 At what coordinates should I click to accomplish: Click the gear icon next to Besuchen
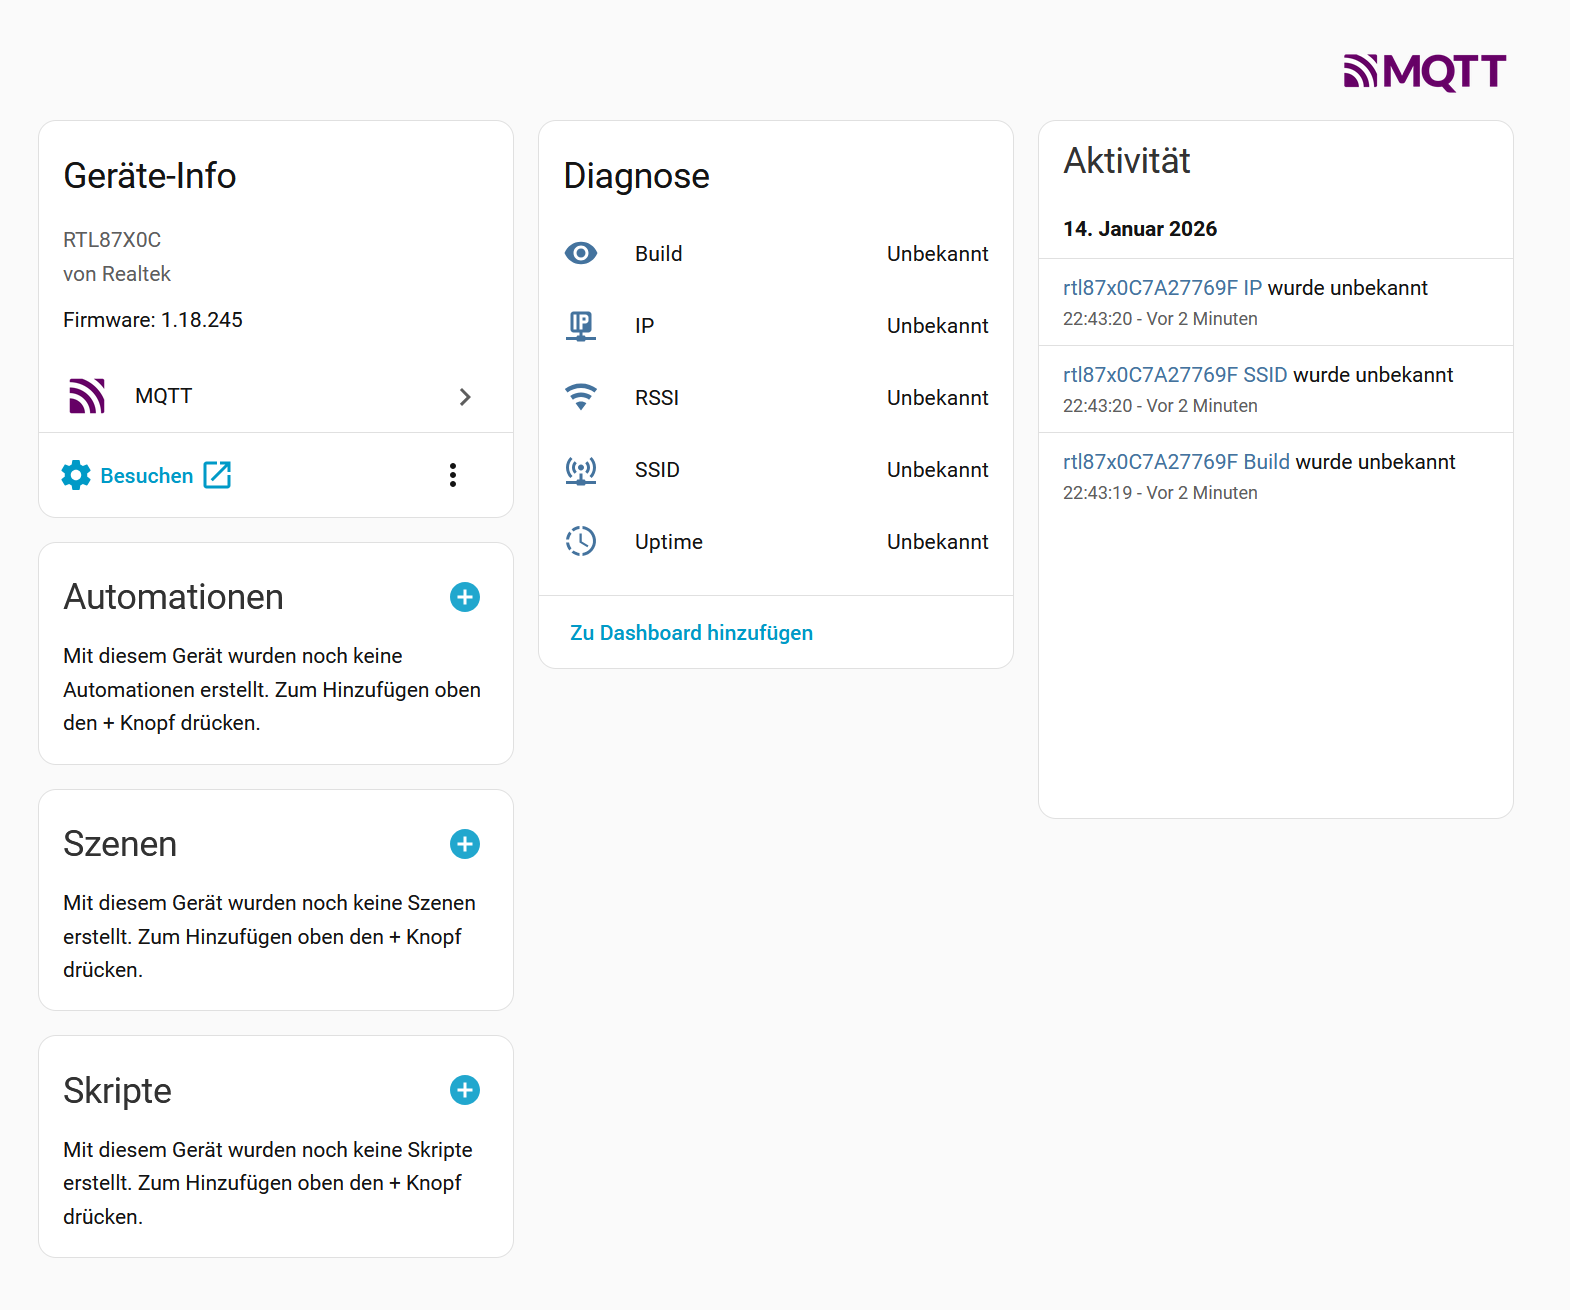[76, 475]
